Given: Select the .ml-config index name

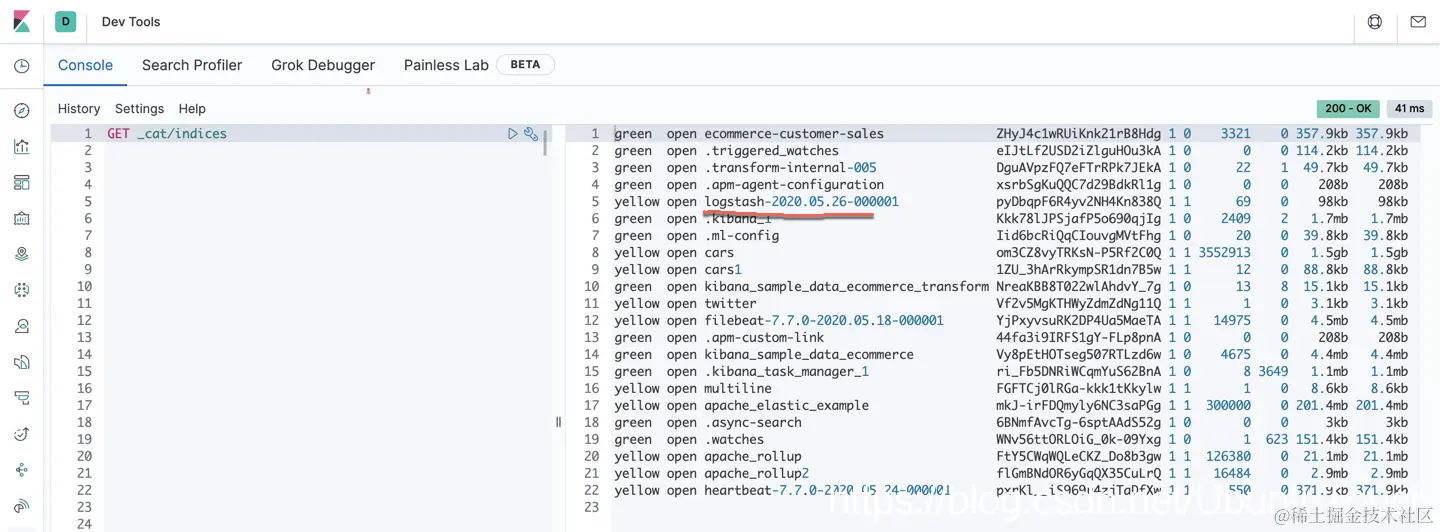Looking at the screenshot, I should click(741, 236).
